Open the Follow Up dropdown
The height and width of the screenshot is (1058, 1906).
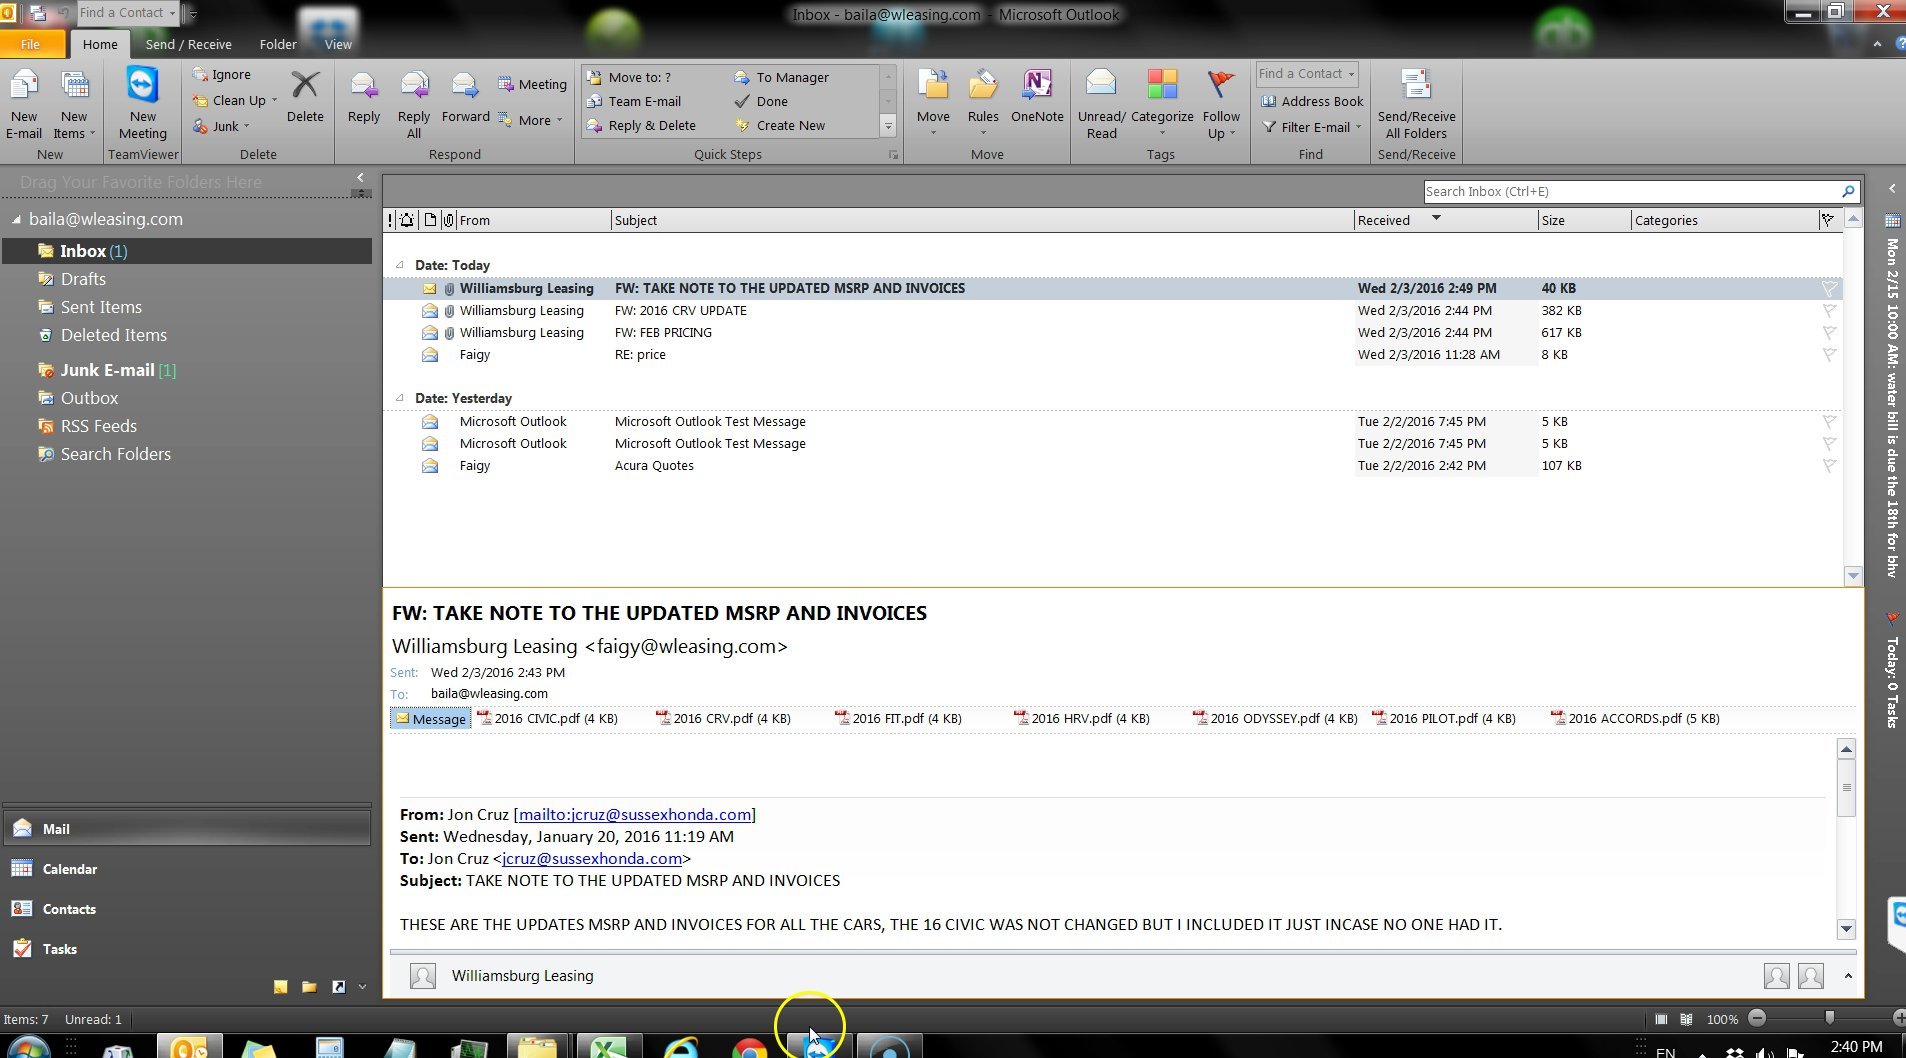(x=1221, y=103)
